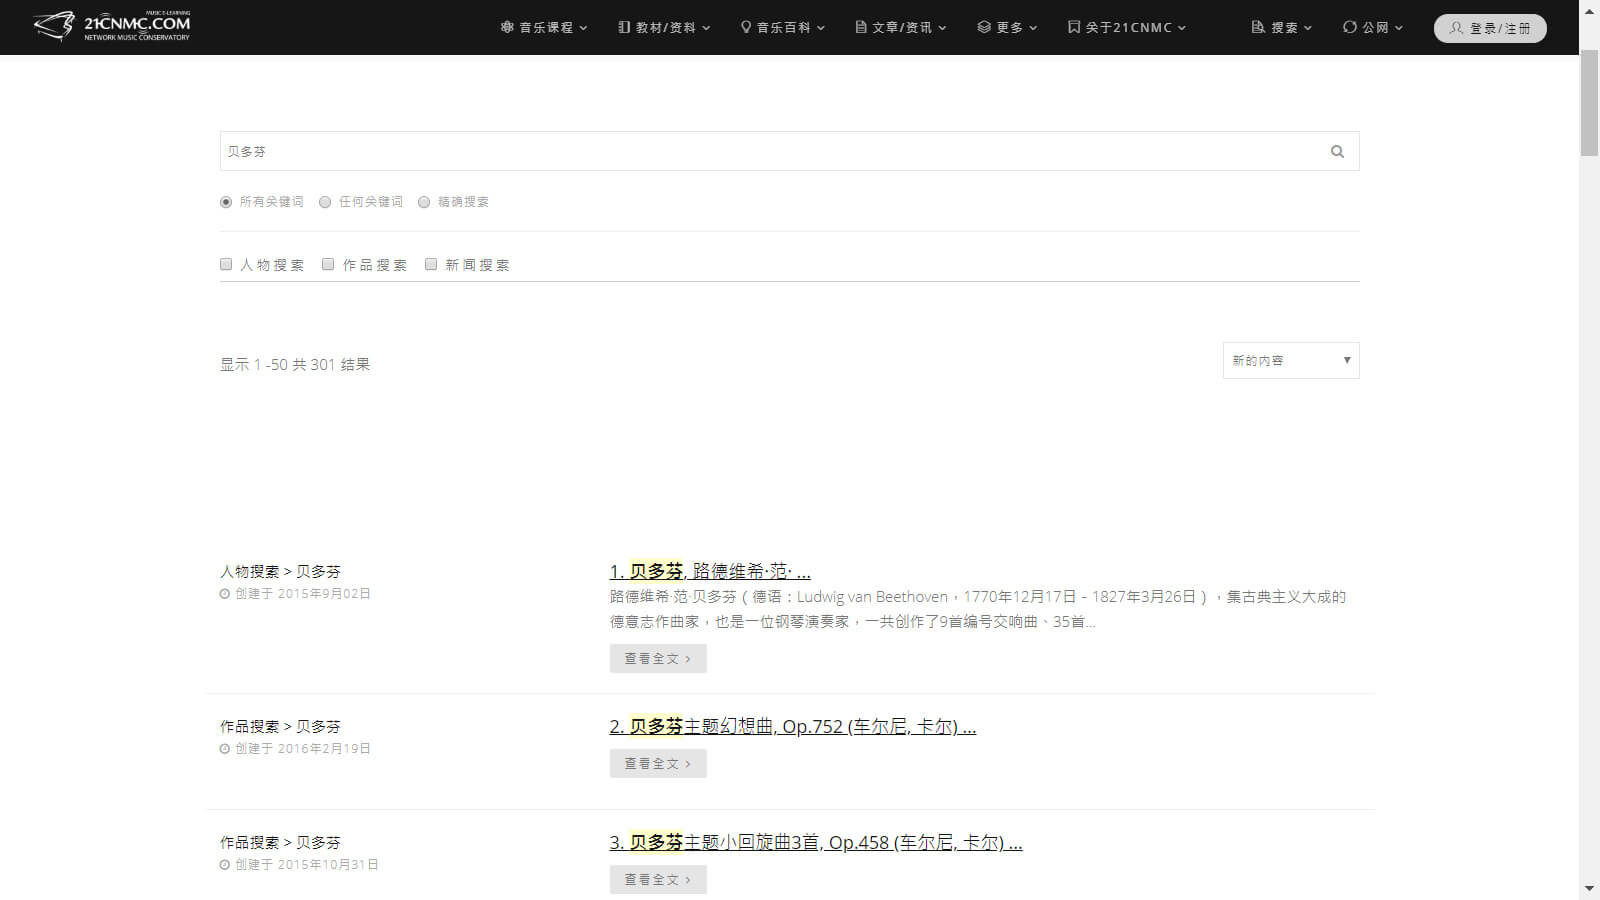This screenshot has height=900, width=1600.
Task: Click the 创建于 2016年2月19日 date text
Action: [x=303, y=749]
